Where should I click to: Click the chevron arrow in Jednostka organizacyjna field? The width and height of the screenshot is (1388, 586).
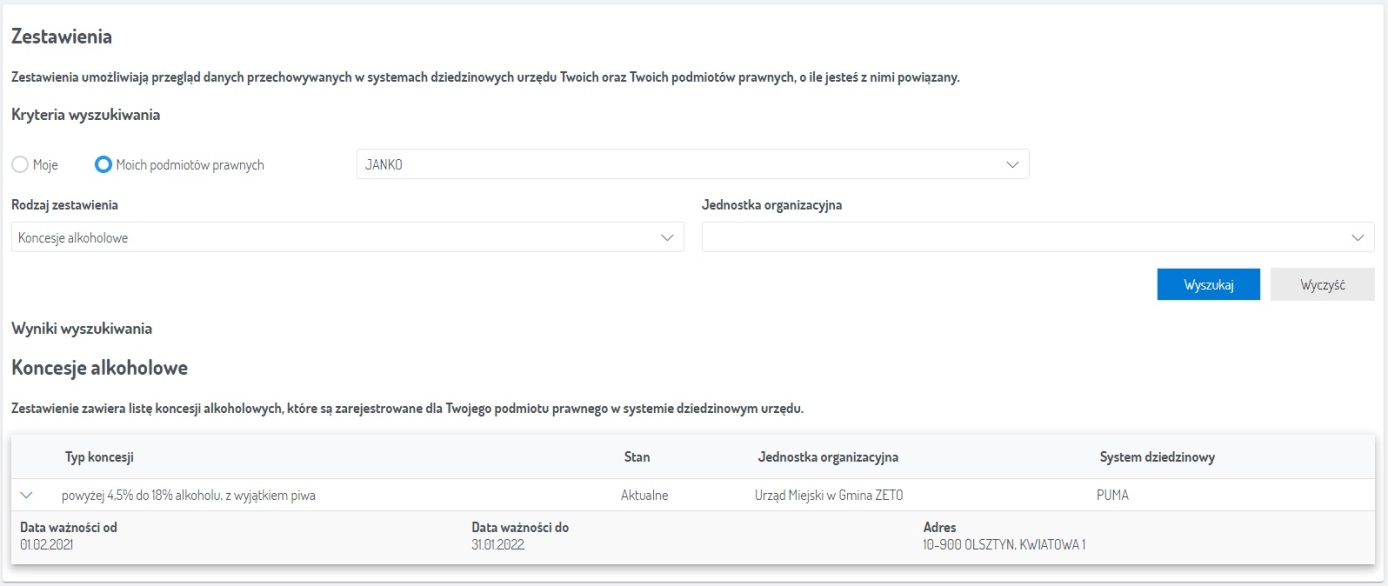[1357, 238]
